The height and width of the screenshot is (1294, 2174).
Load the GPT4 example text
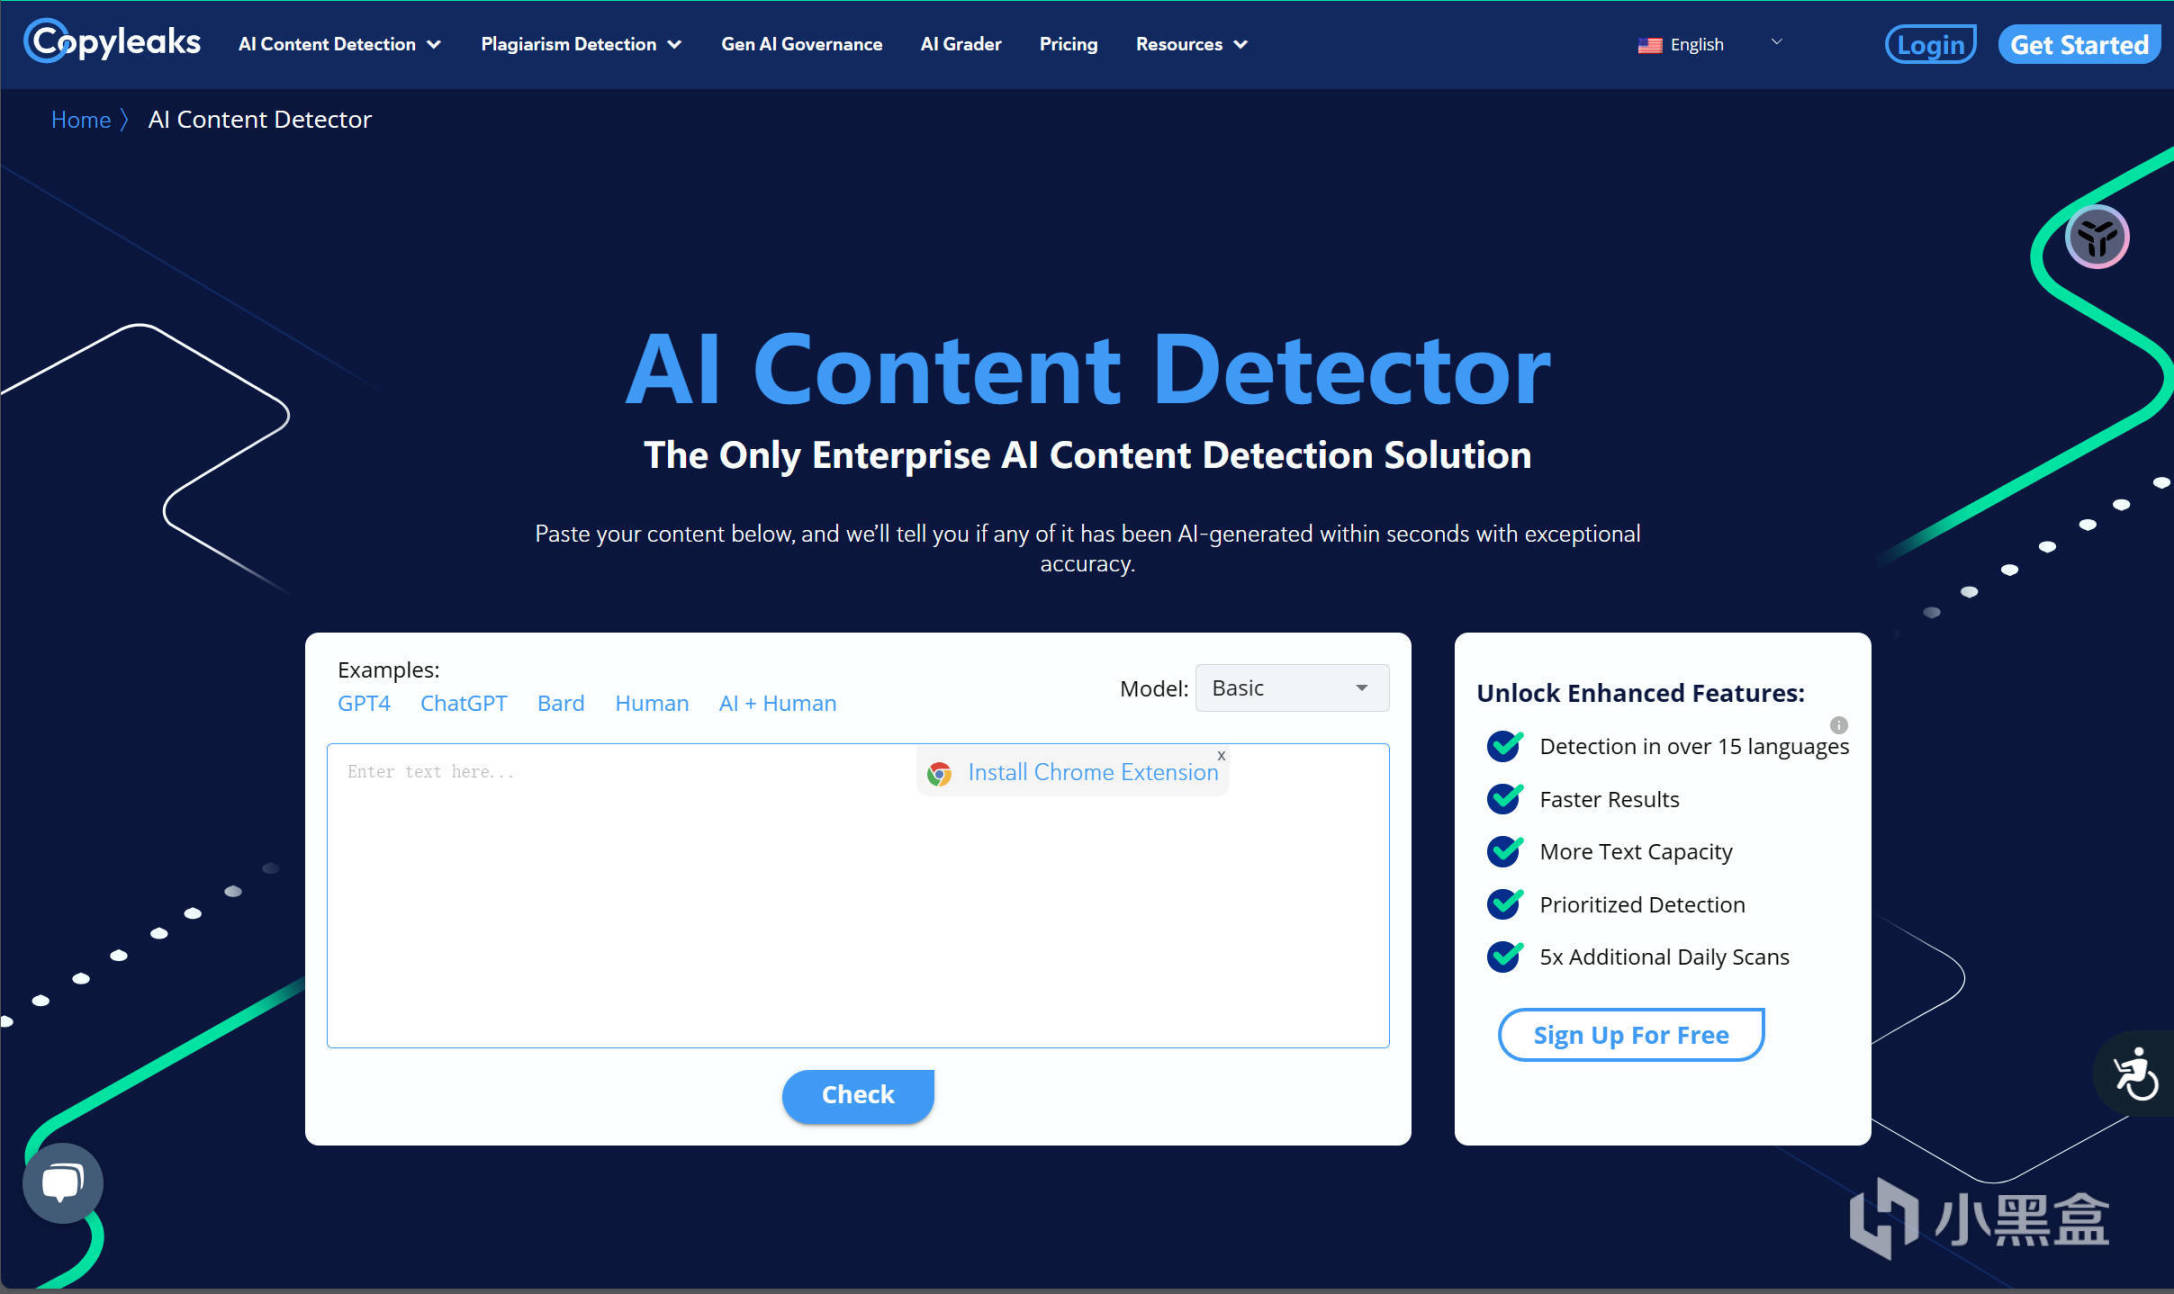[x=363, y=703]
